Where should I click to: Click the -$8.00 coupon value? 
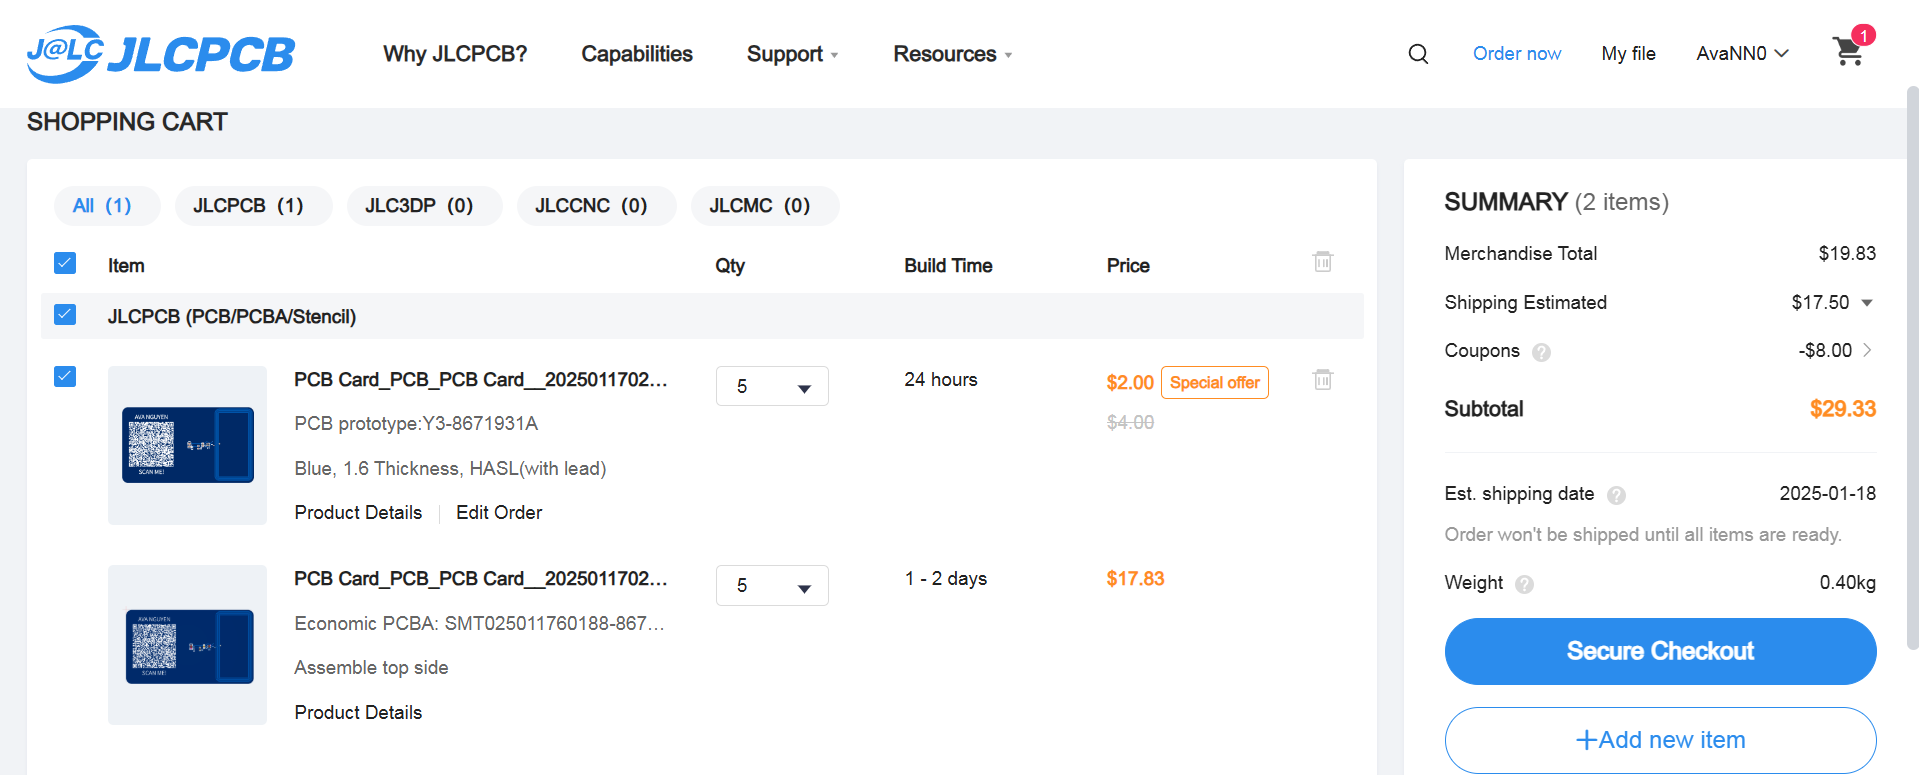(1825, 351)
